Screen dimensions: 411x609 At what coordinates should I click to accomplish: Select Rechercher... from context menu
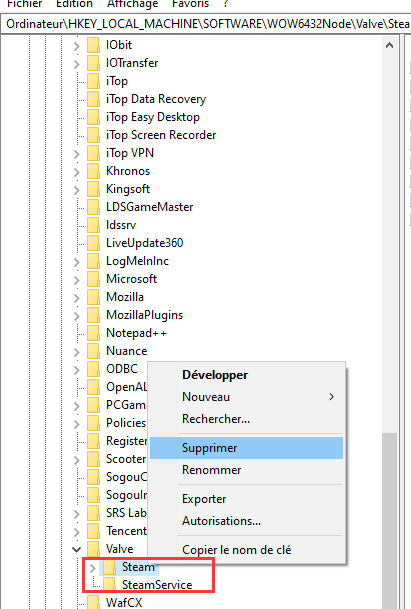(x=247, y=419)
